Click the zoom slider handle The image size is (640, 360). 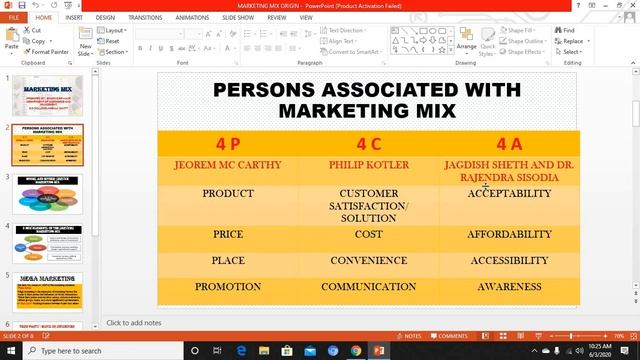click(571, 336)
